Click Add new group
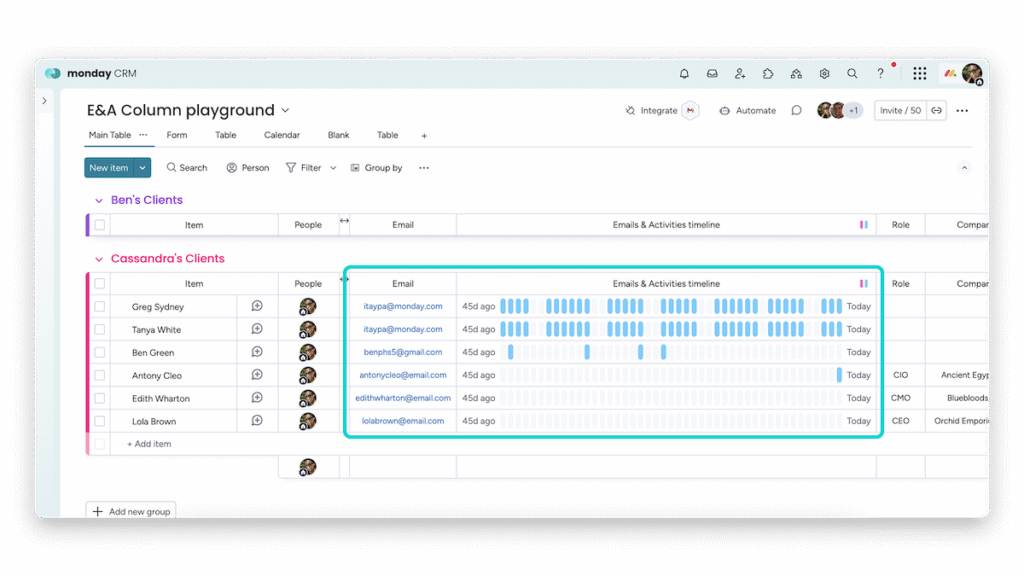The width and height of the screenshot is (1024, 576). (x=131, y=511)
